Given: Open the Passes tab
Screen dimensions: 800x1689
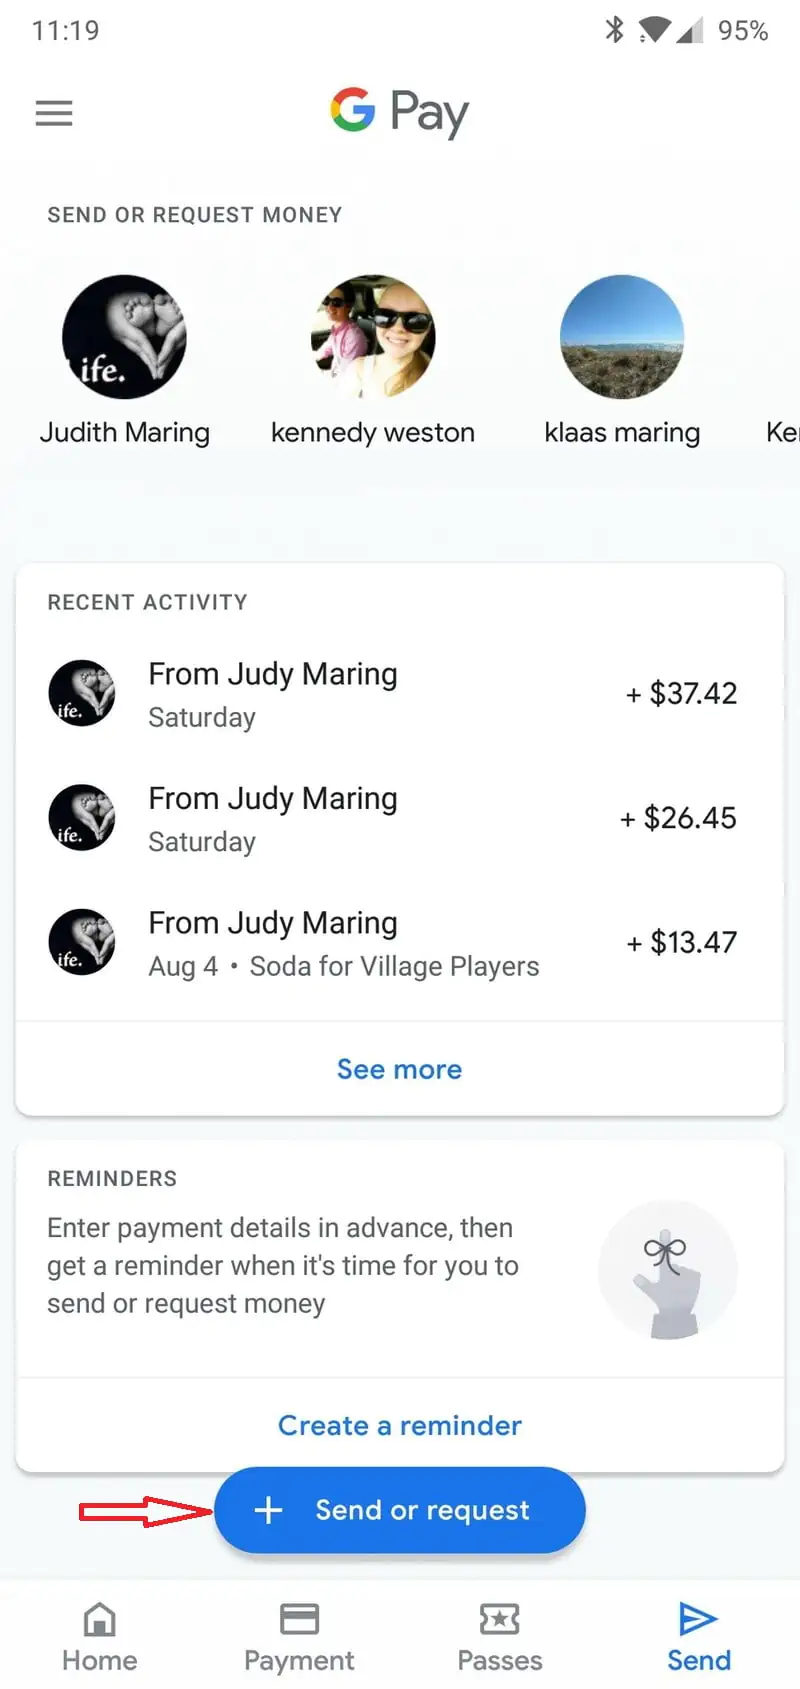Looking at the screenshot, I should (x=499, y=1637).
